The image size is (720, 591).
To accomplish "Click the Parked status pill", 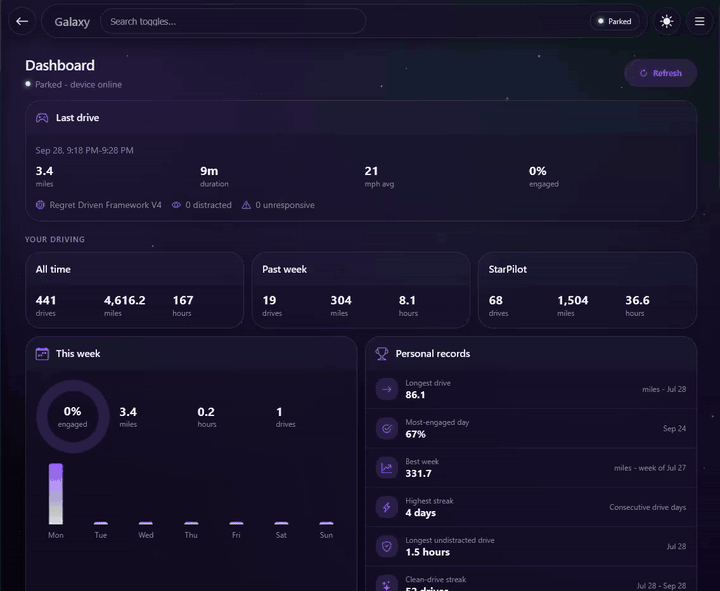I will click(614, 21).
